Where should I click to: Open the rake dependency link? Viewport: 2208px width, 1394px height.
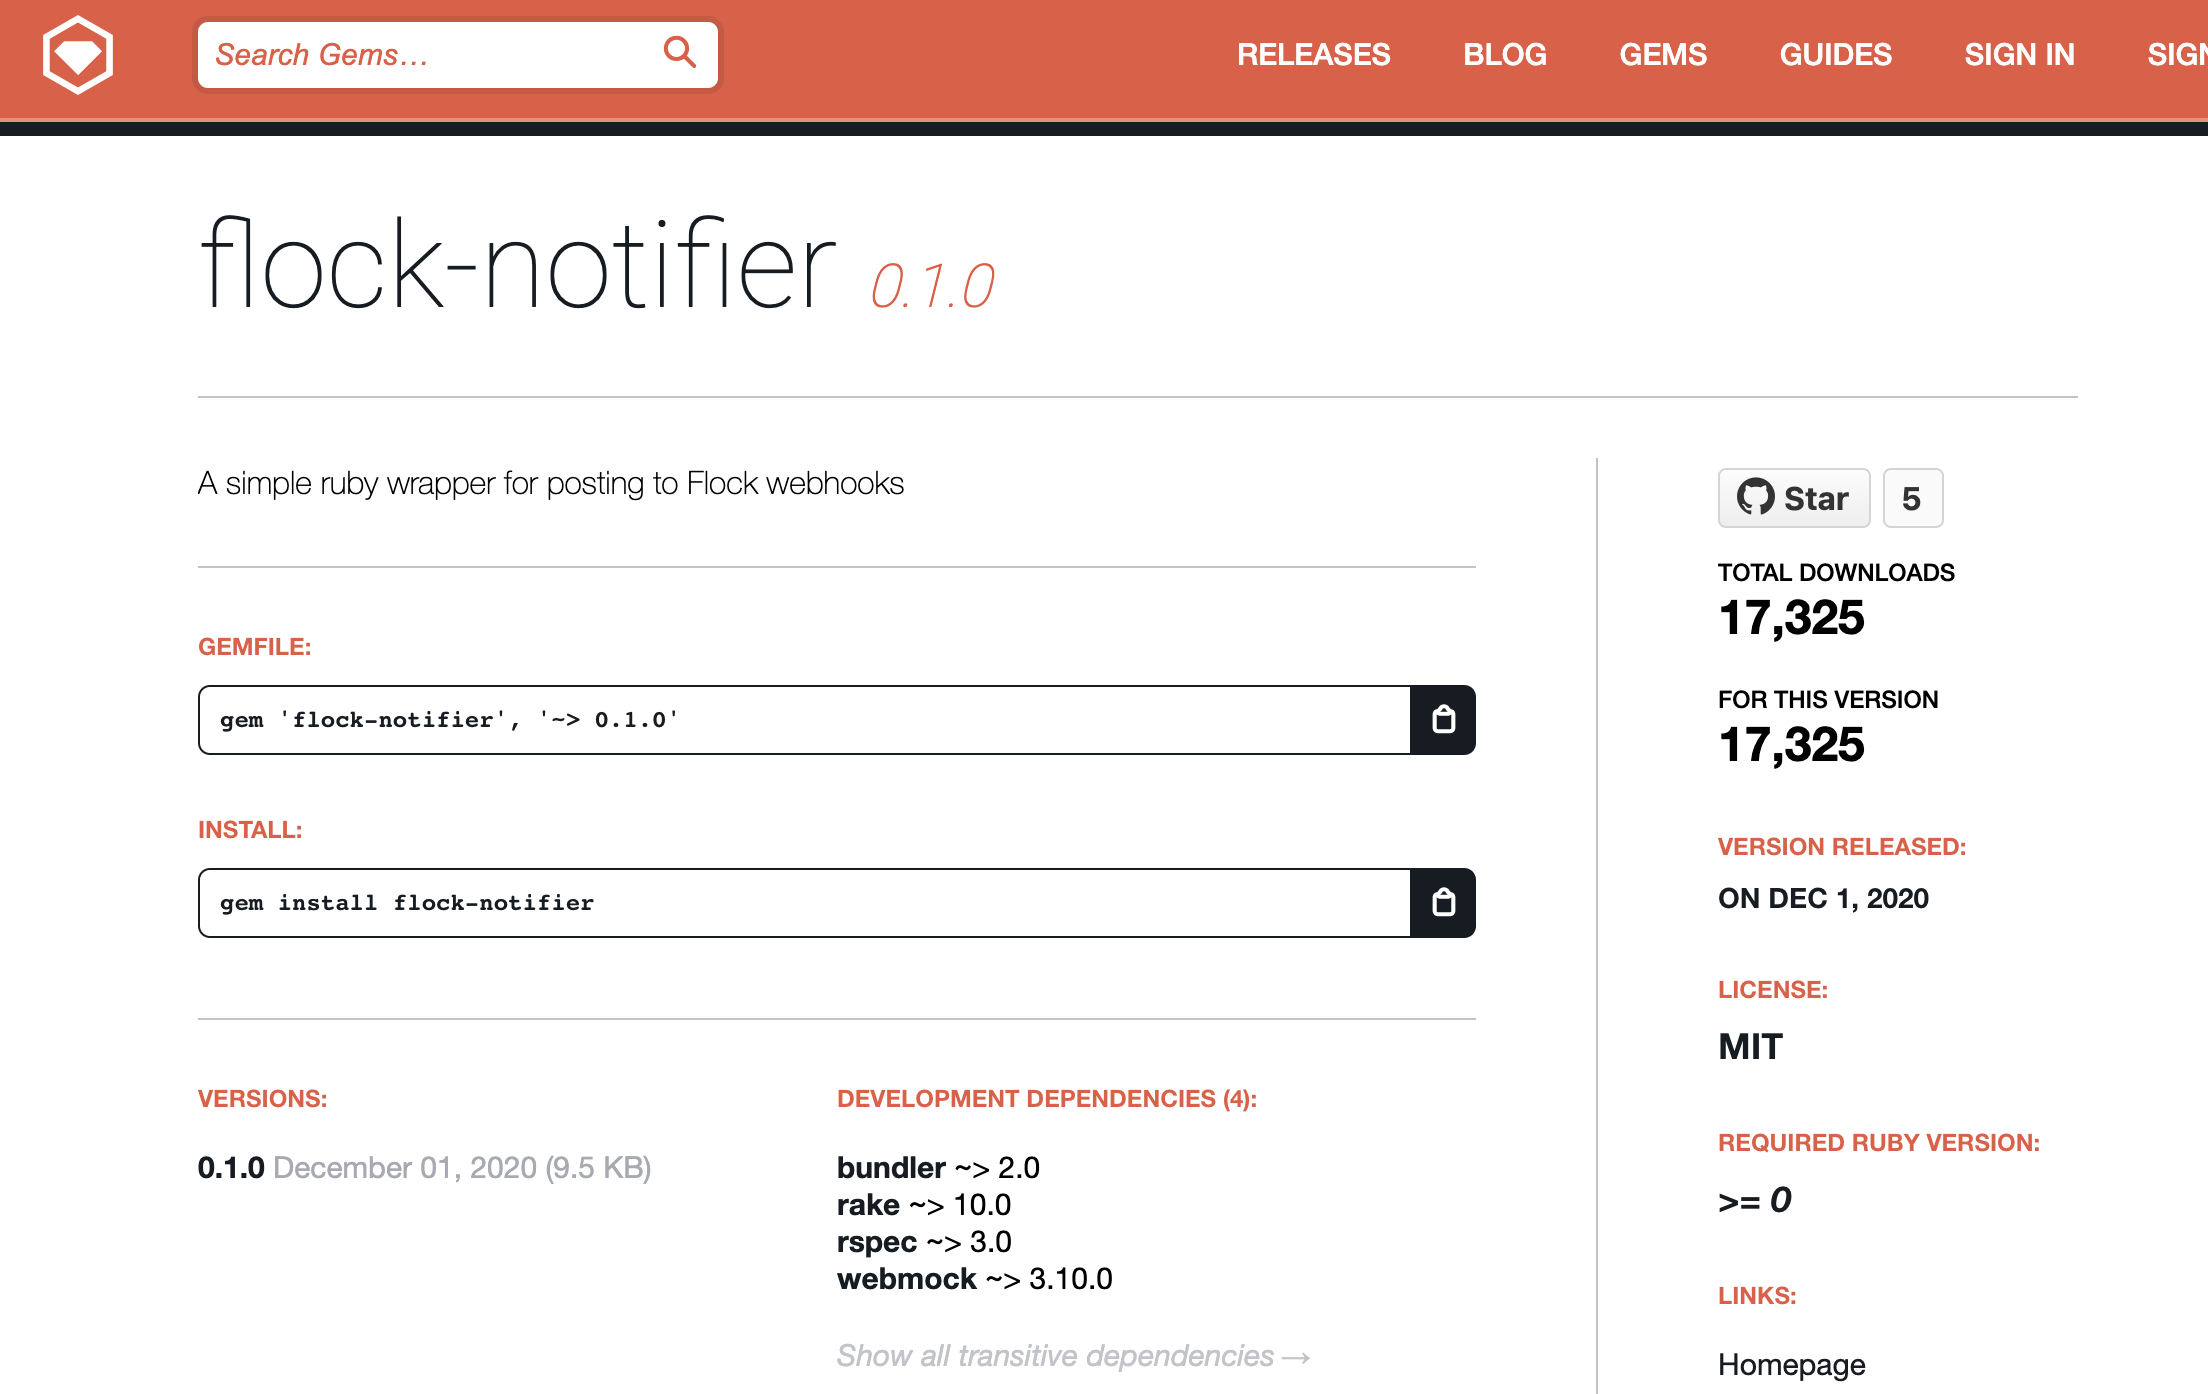tap(868, 1205)
